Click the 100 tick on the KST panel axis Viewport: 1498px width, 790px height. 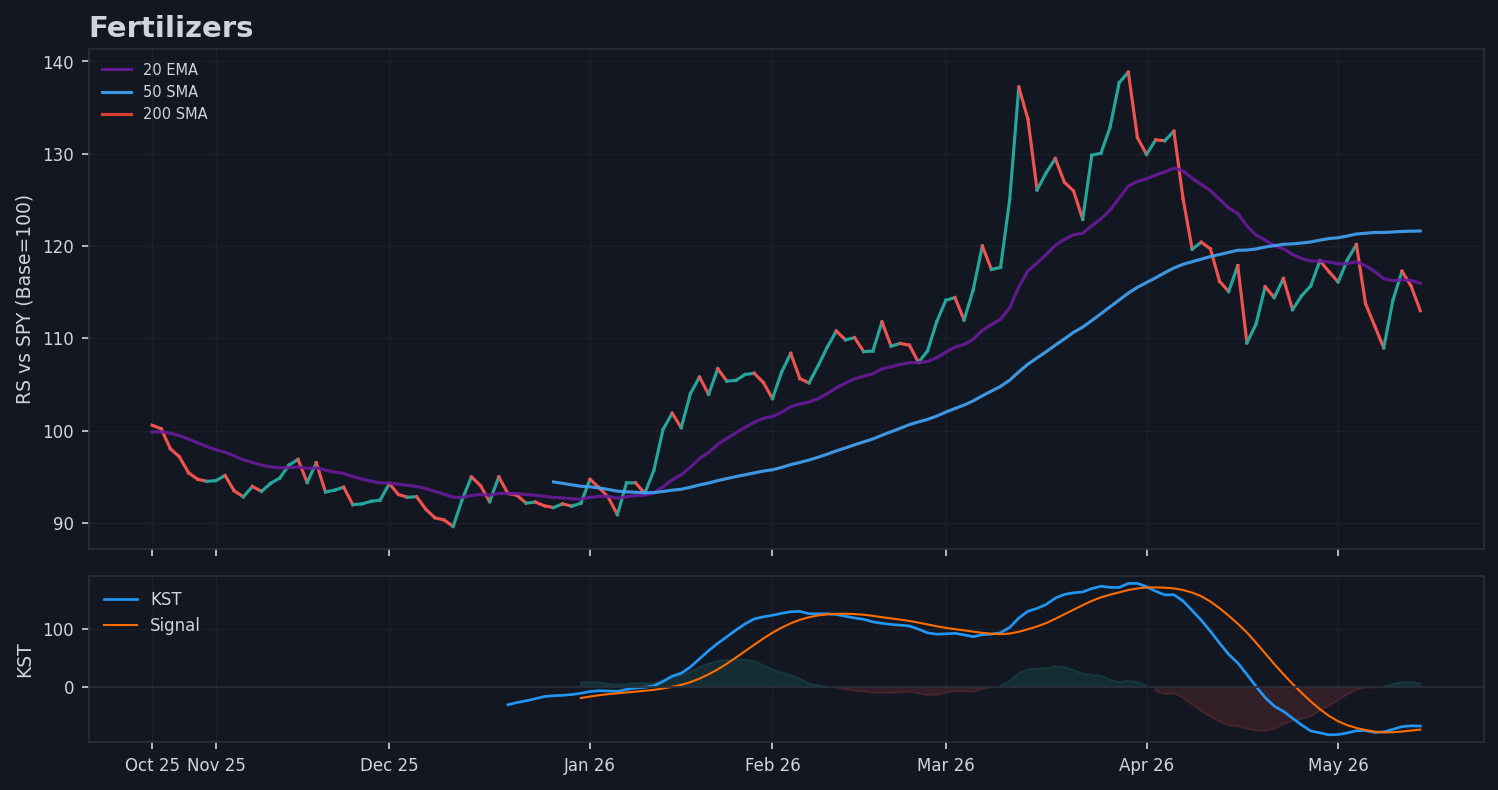(59, 629)
